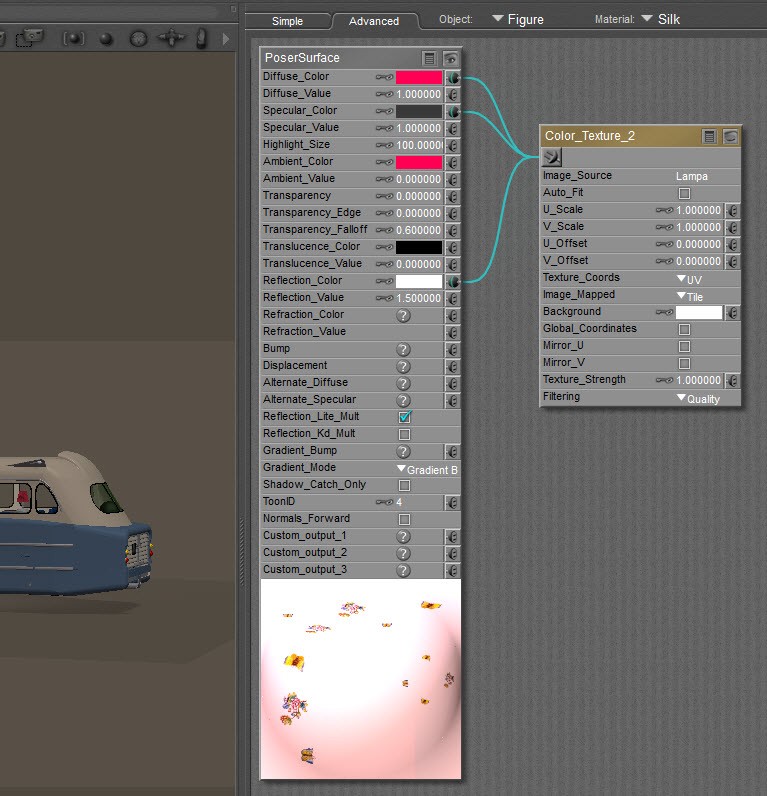
Task: Click the PoserSurface node title bar
Action: pos(360,58)
